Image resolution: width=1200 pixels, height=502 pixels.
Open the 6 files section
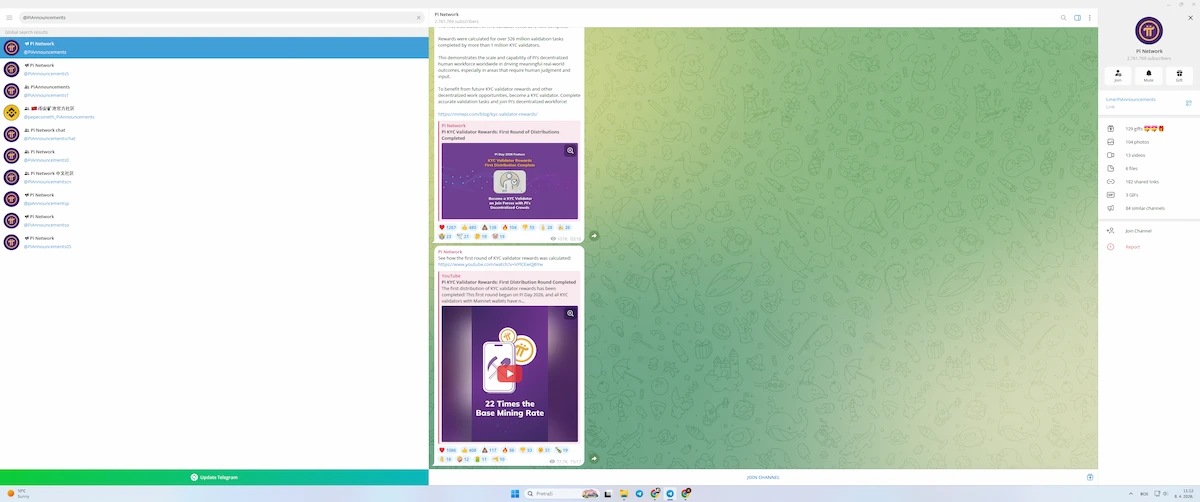point(1149,168)
